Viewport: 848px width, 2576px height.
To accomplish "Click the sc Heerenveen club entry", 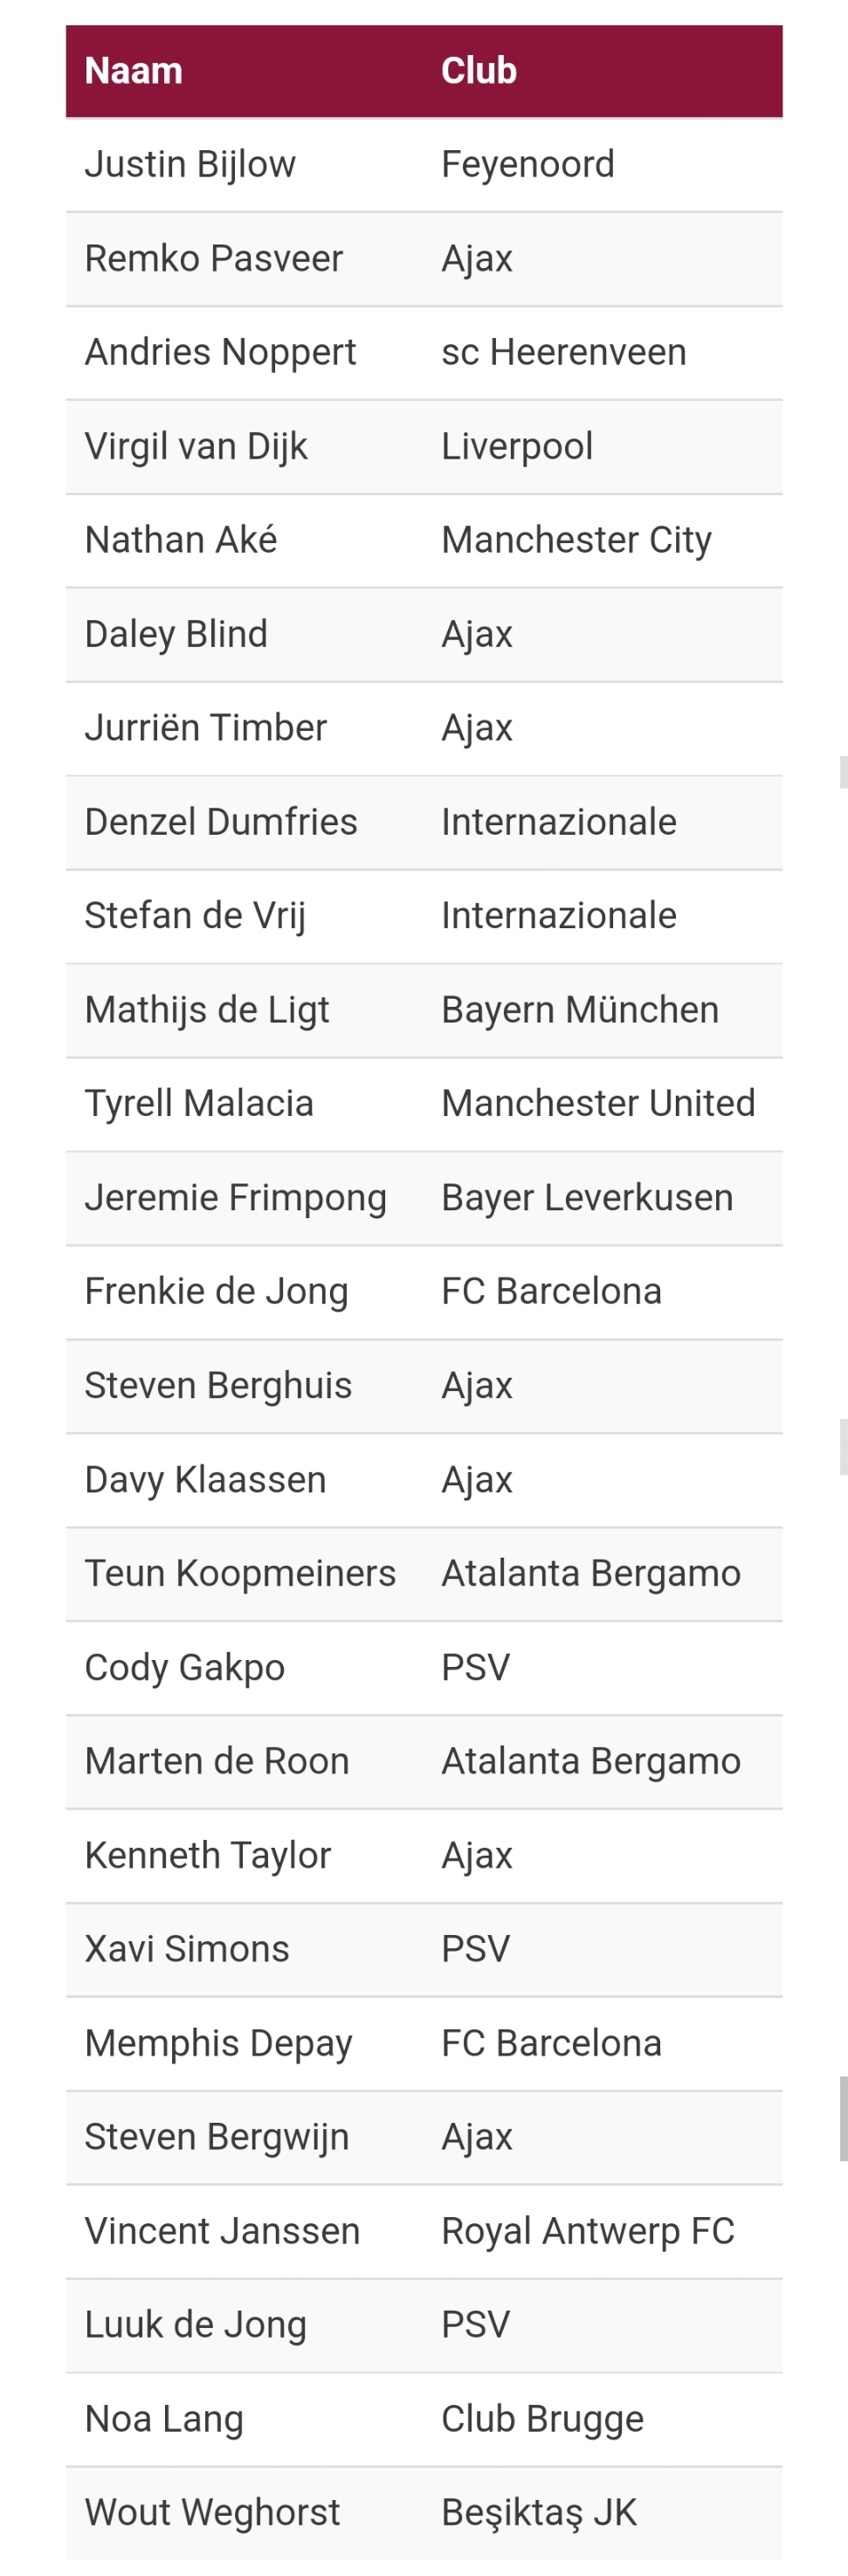I will [x=564, y=353].
